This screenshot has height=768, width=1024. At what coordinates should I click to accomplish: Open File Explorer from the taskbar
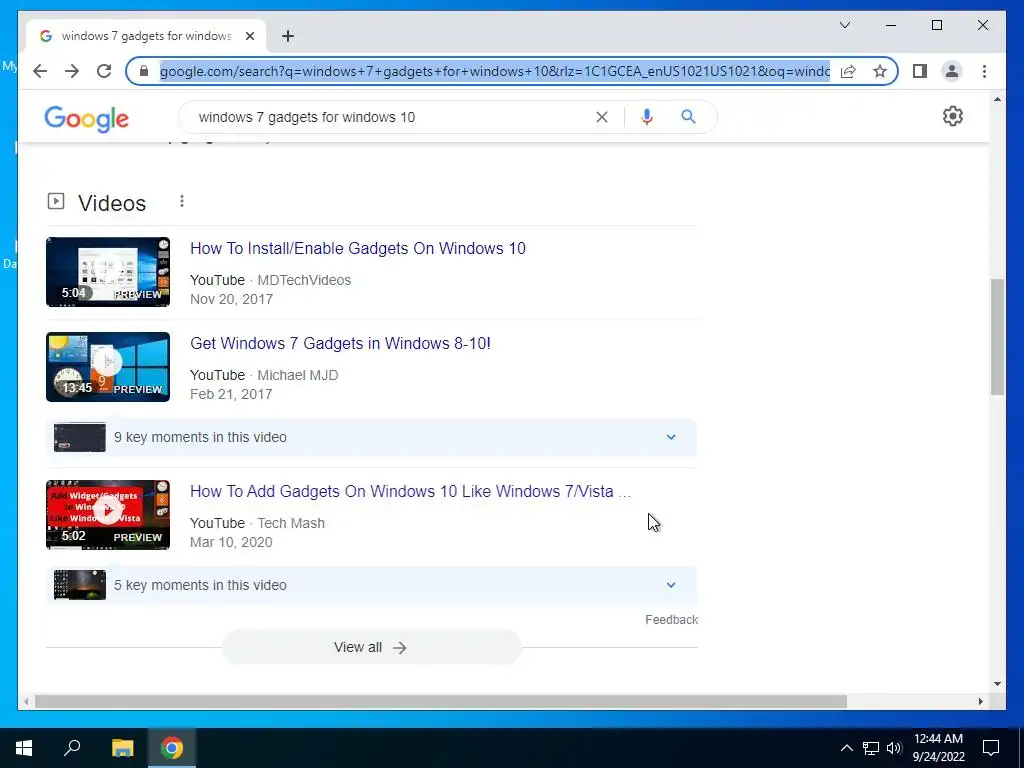(x=122, y=748)
